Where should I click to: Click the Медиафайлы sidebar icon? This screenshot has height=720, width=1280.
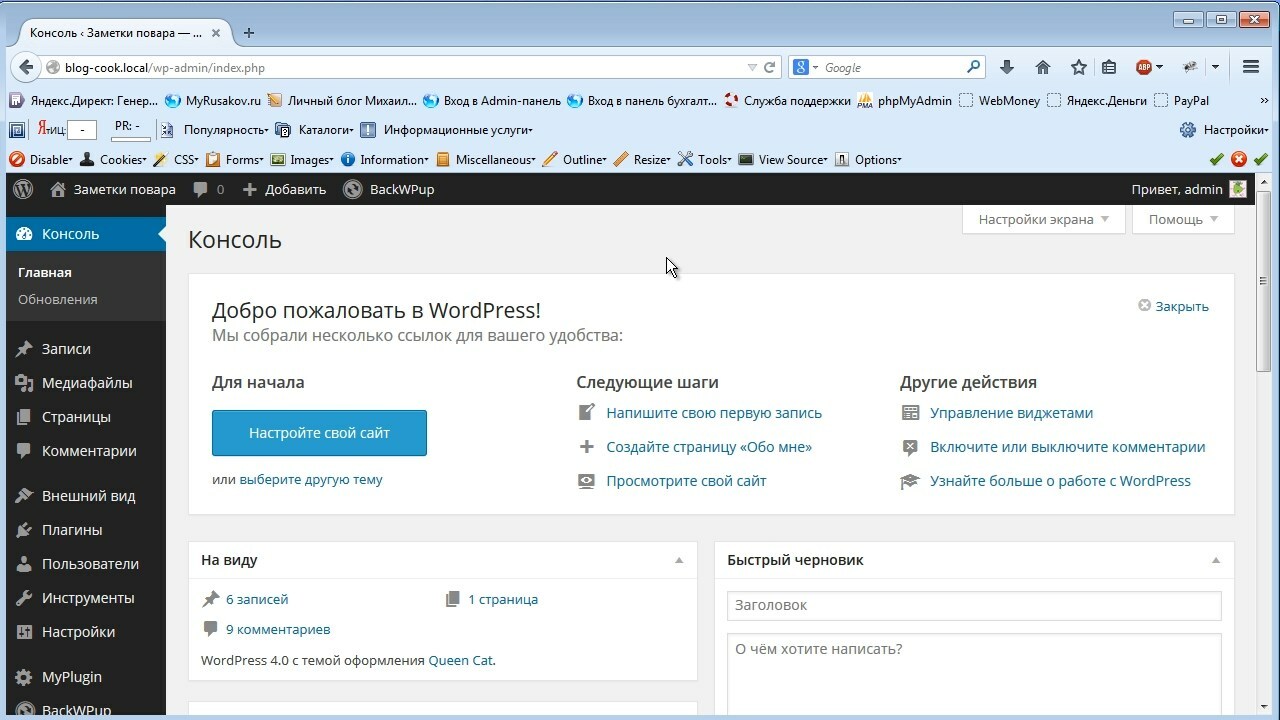[x=25, y=383]
